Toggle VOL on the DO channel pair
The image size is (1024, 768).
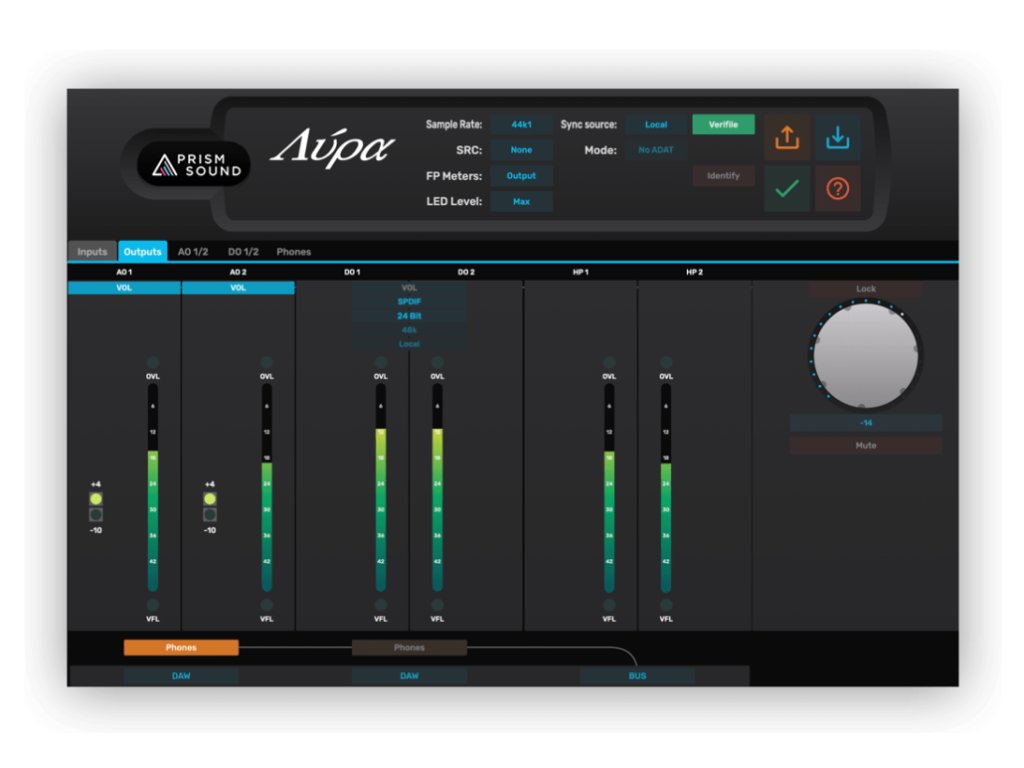(409, 288)
